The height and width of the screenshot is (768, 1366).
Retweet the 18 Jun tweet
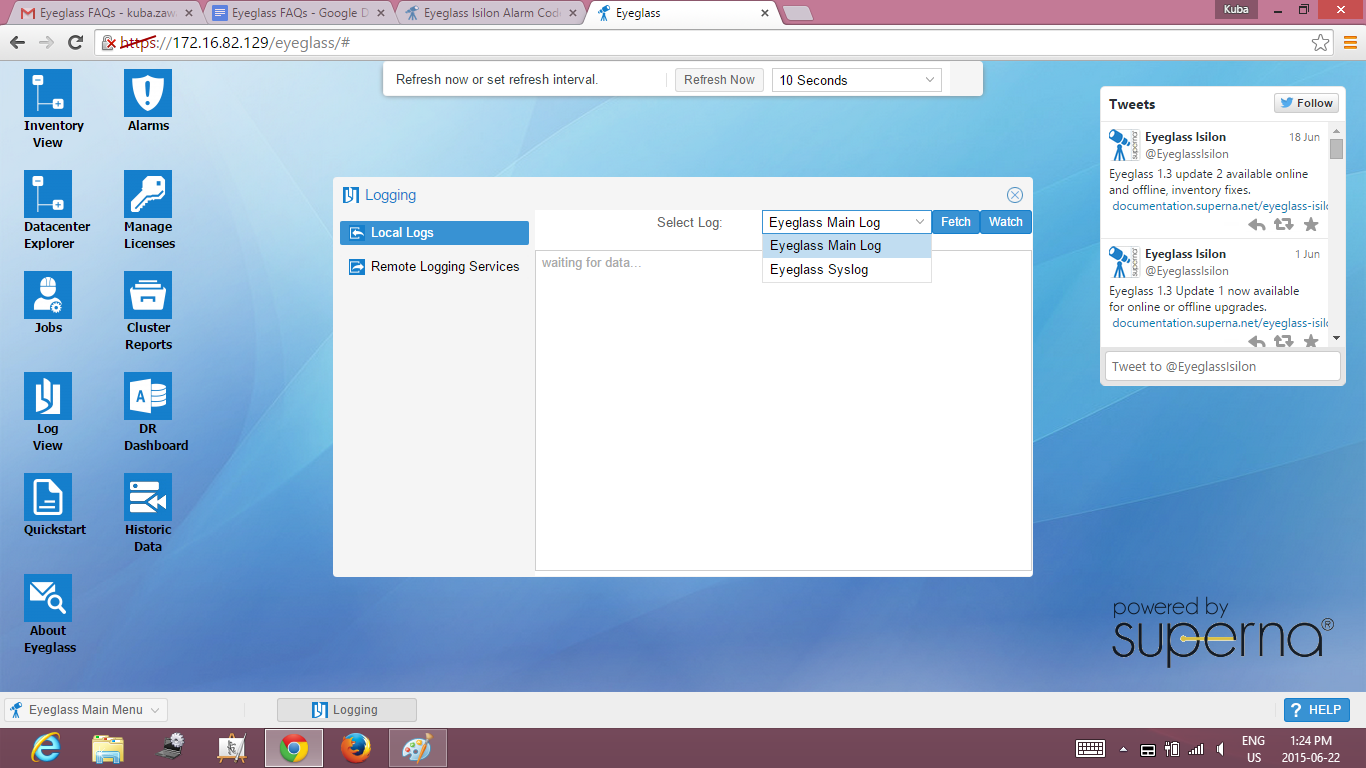(1284, 225)
